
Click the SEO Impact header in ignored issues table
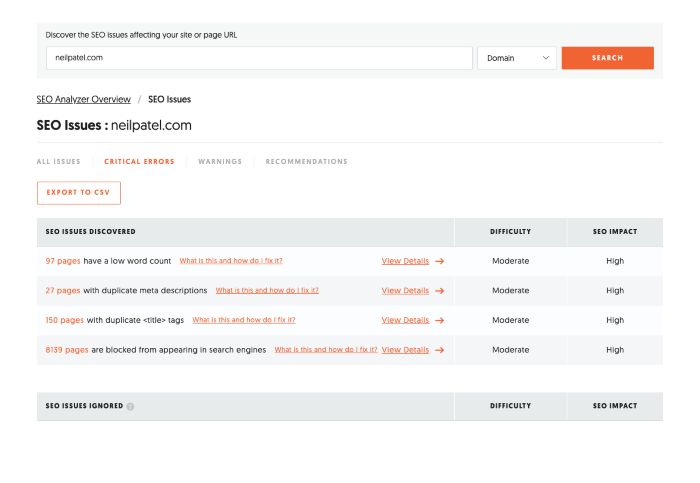coord(615,406)
